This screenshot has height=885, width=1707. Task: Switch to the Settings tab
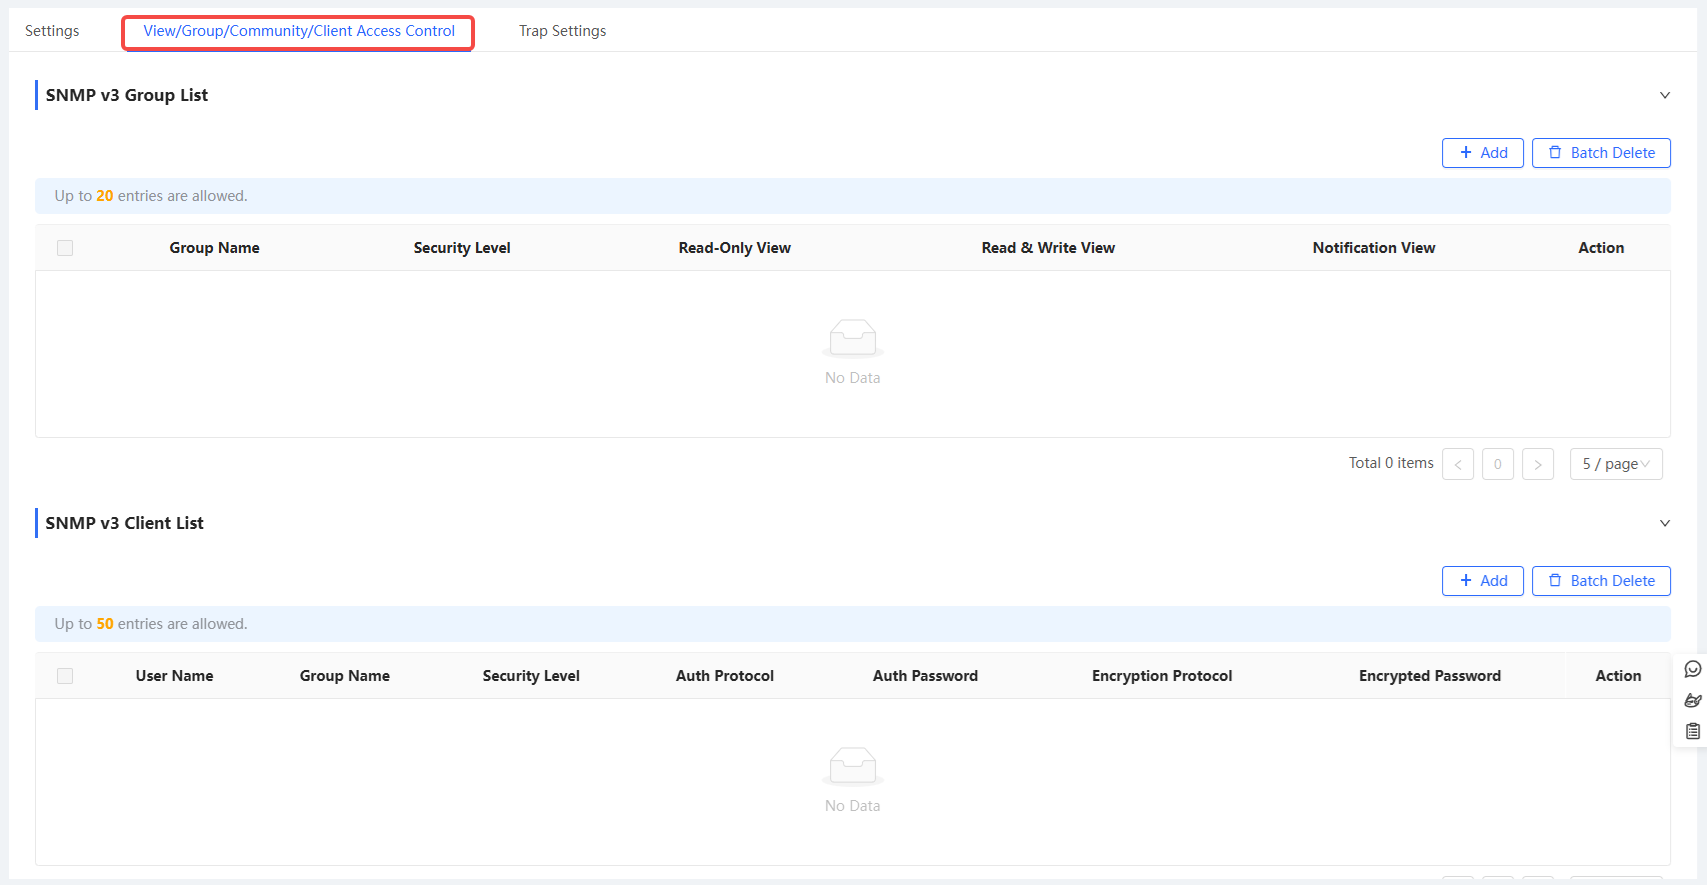click(52, 31)
